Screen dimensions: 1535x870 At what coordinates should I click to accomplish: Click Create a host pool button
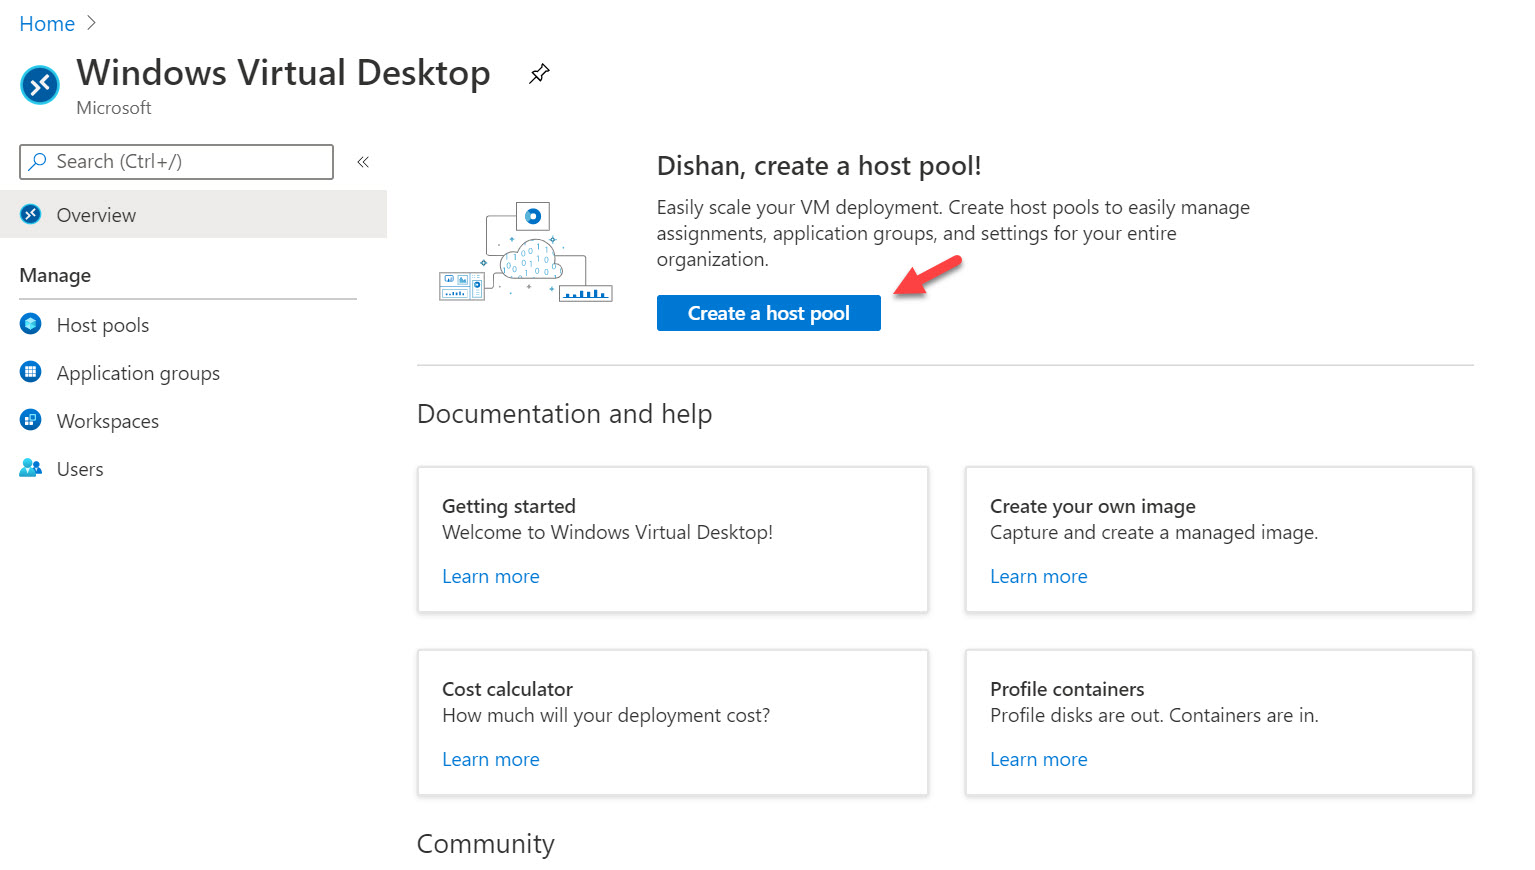768,313
